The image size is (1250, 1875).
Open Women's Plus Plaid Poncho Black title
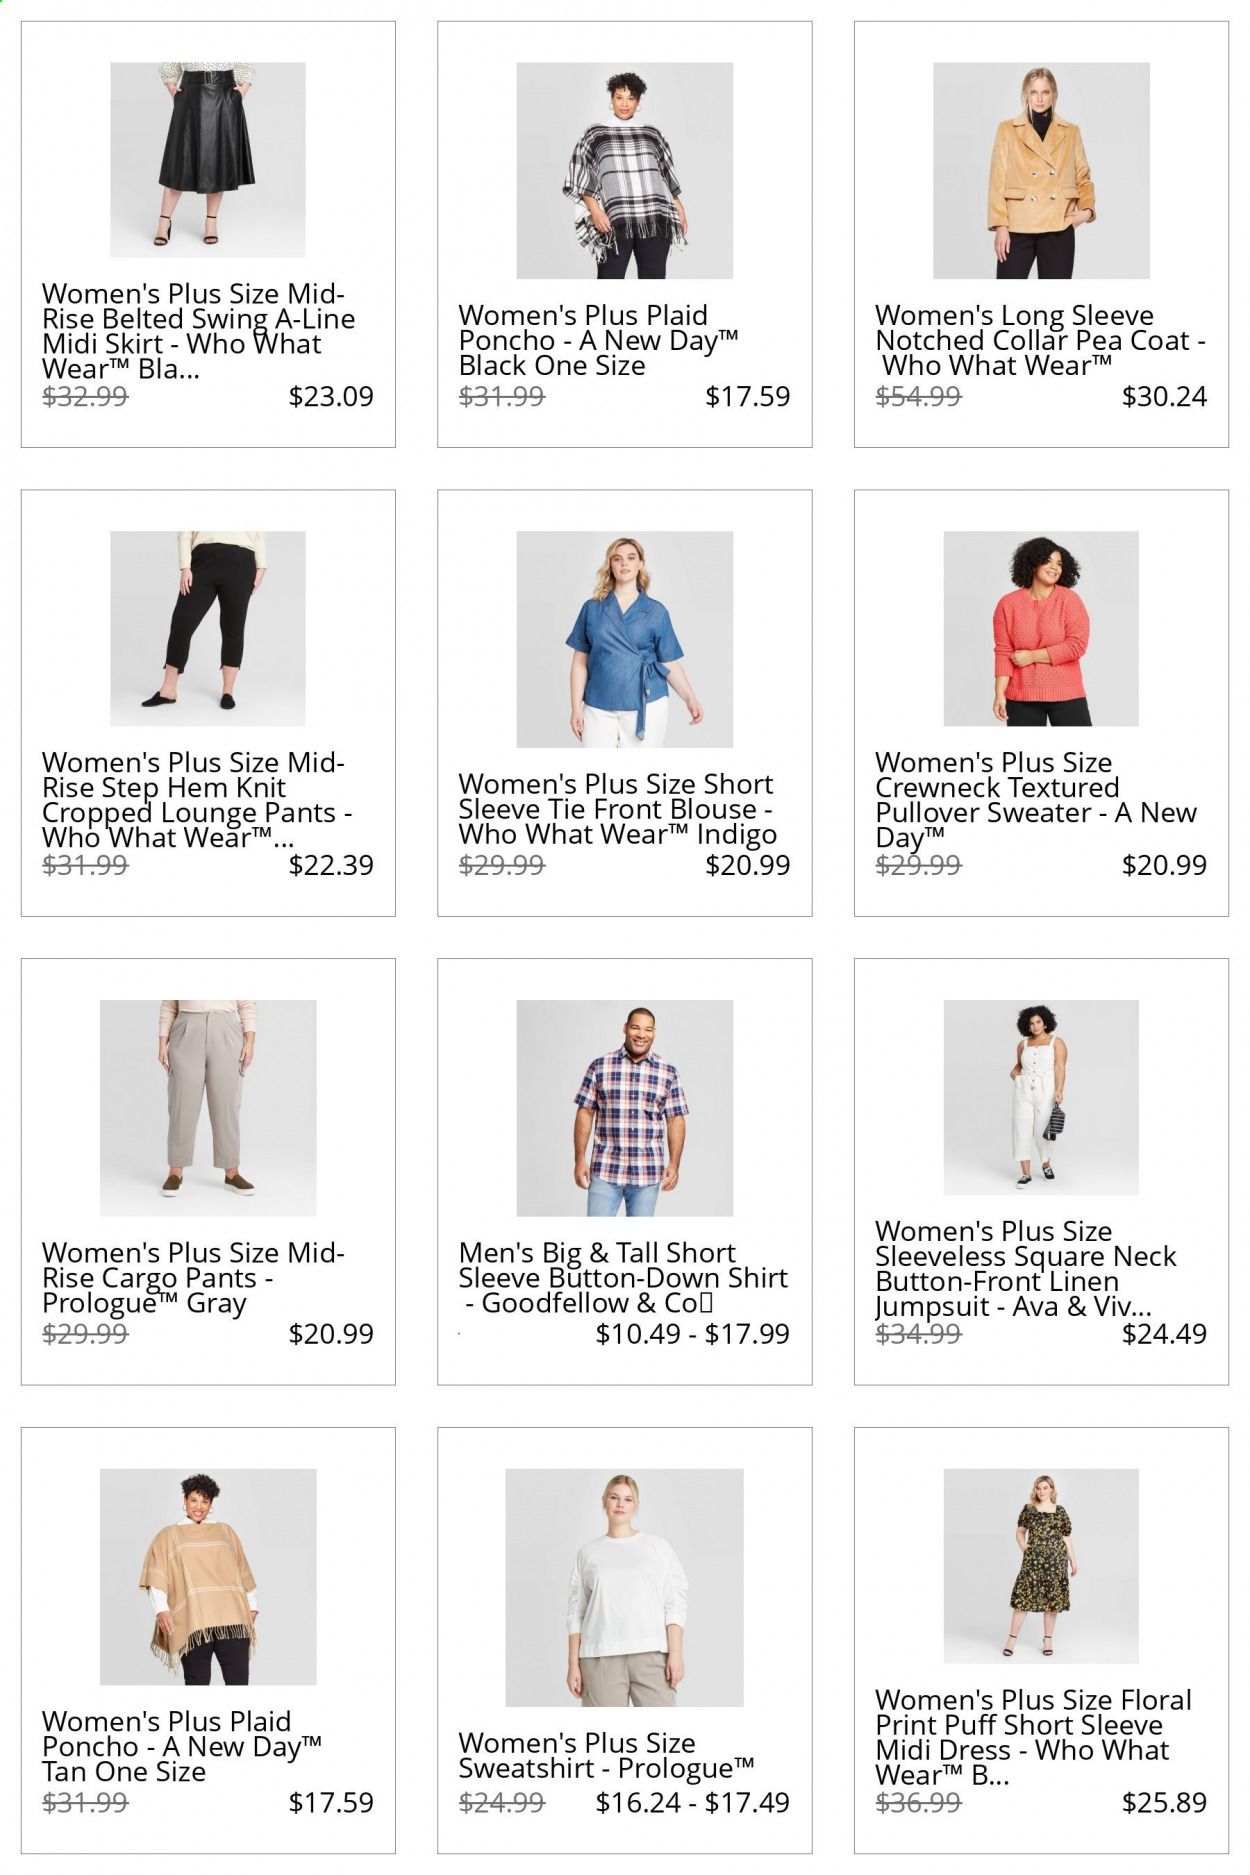click(598, 341)
